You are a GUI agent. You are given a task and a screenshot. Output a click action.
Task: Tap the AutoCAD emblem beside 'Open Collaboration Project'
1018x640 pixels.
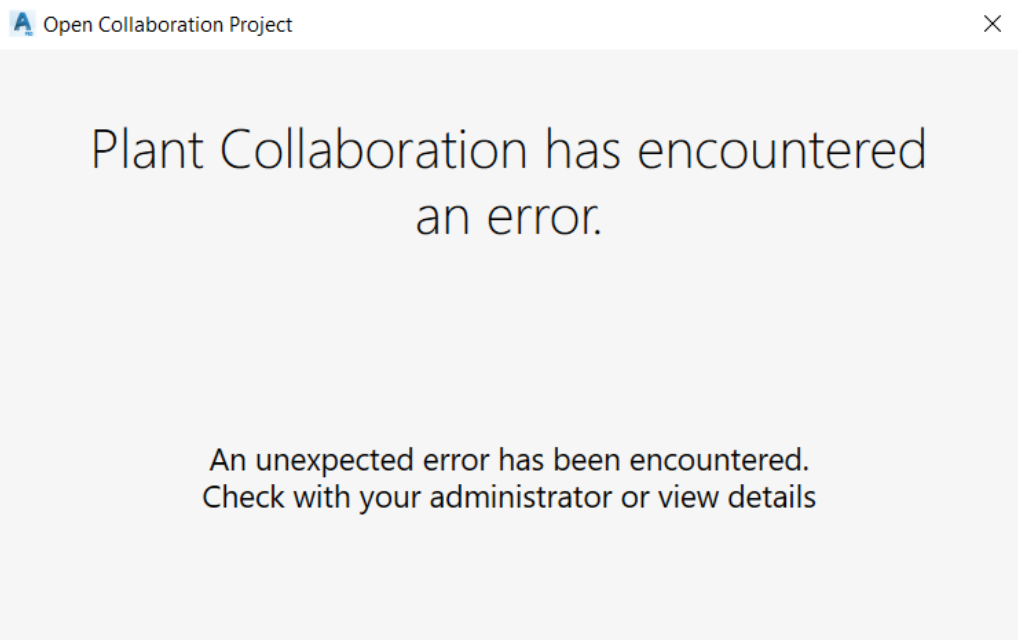[20, 23]
